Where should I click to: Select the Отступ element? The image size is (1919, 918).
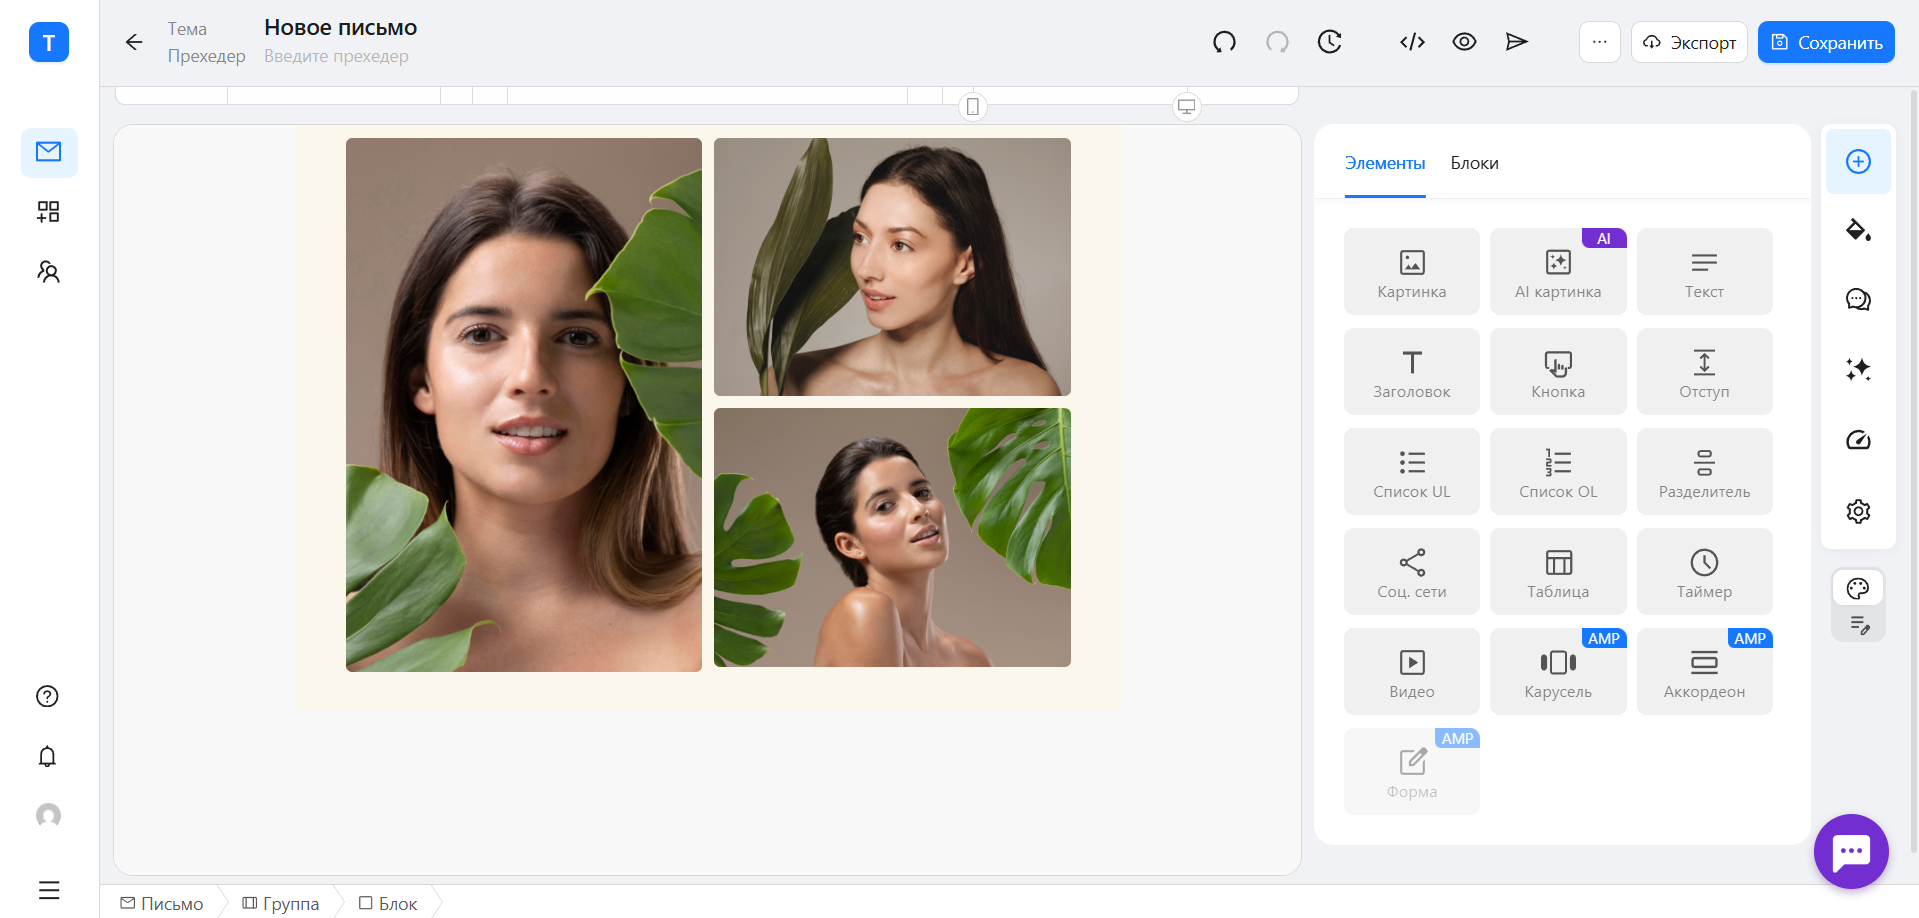click(x=1704, y=372)
